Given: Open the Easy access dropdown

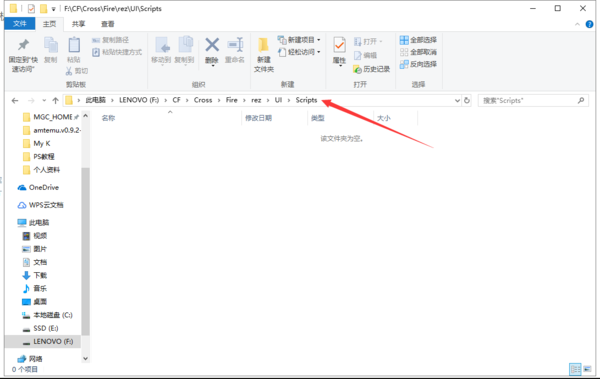Looking at the screenshot, I should (x=299, y=52).
